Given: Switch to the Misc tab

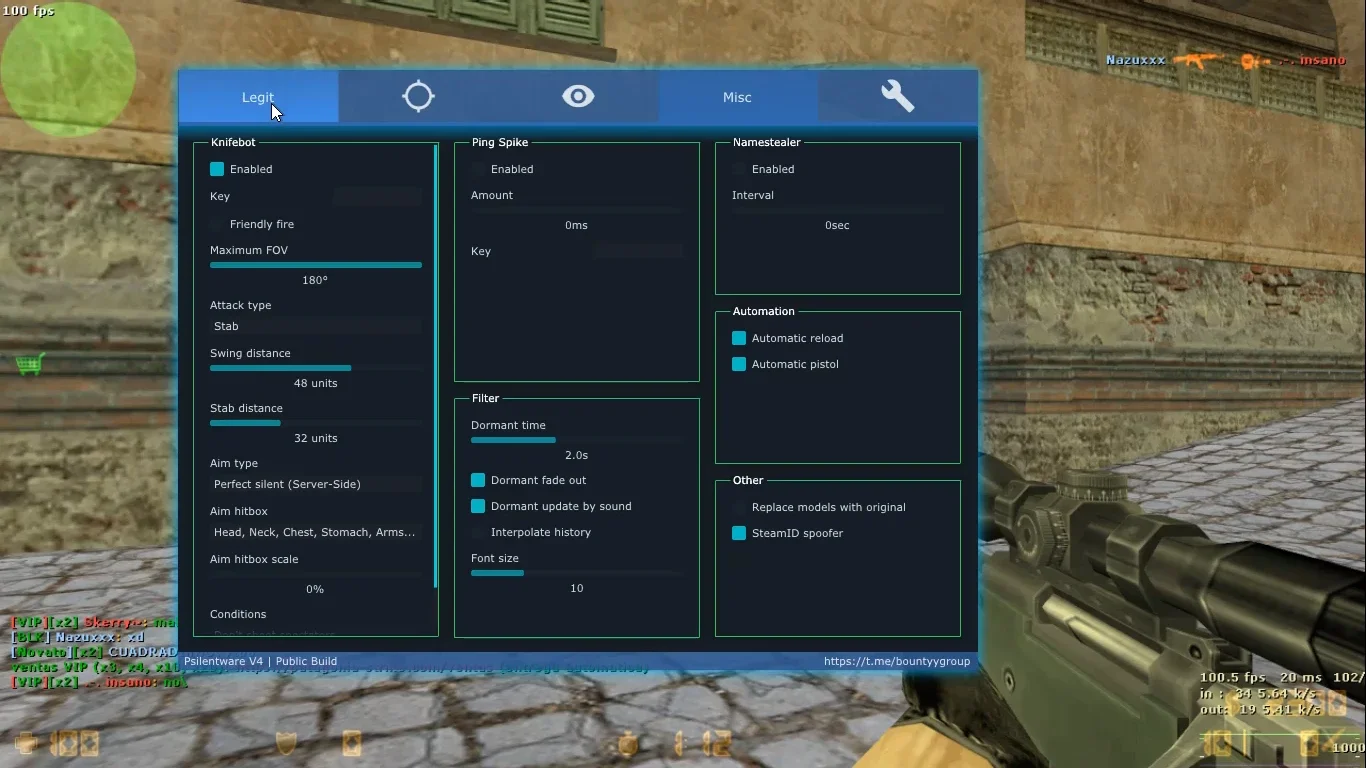Looking at the screenshot, I should [x=737, y=97].
